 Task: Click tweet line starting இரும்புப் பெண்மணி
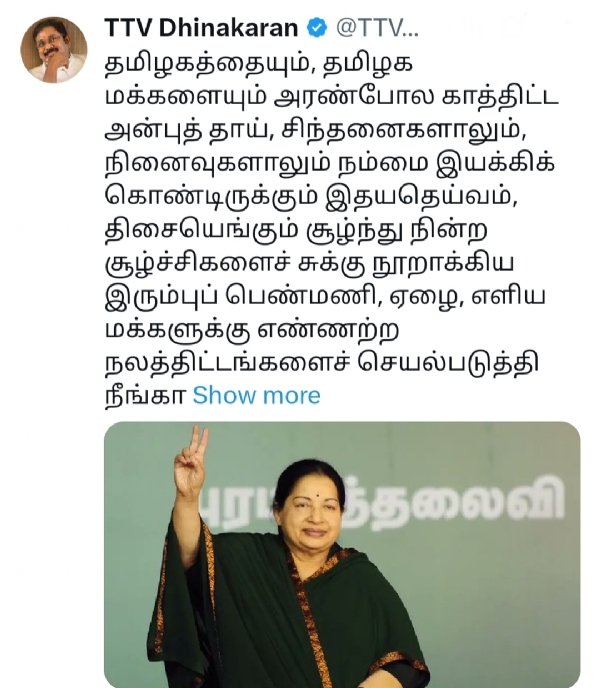tap(325, 297)
